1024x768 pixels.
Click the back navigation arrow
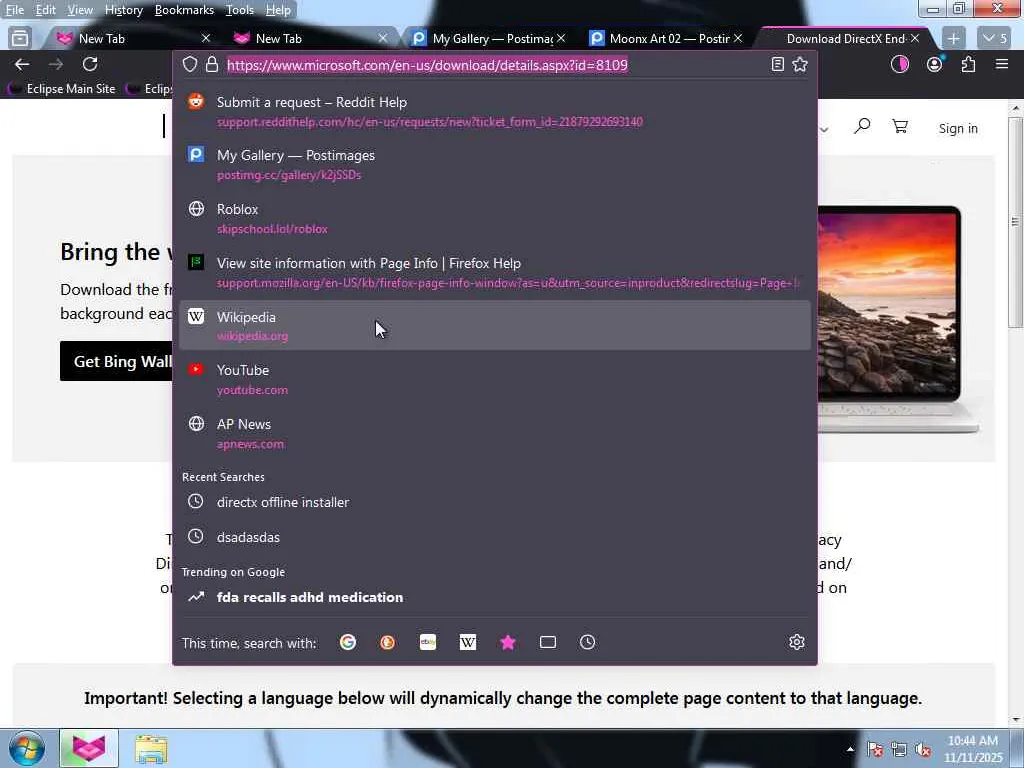tap(22, 64)
